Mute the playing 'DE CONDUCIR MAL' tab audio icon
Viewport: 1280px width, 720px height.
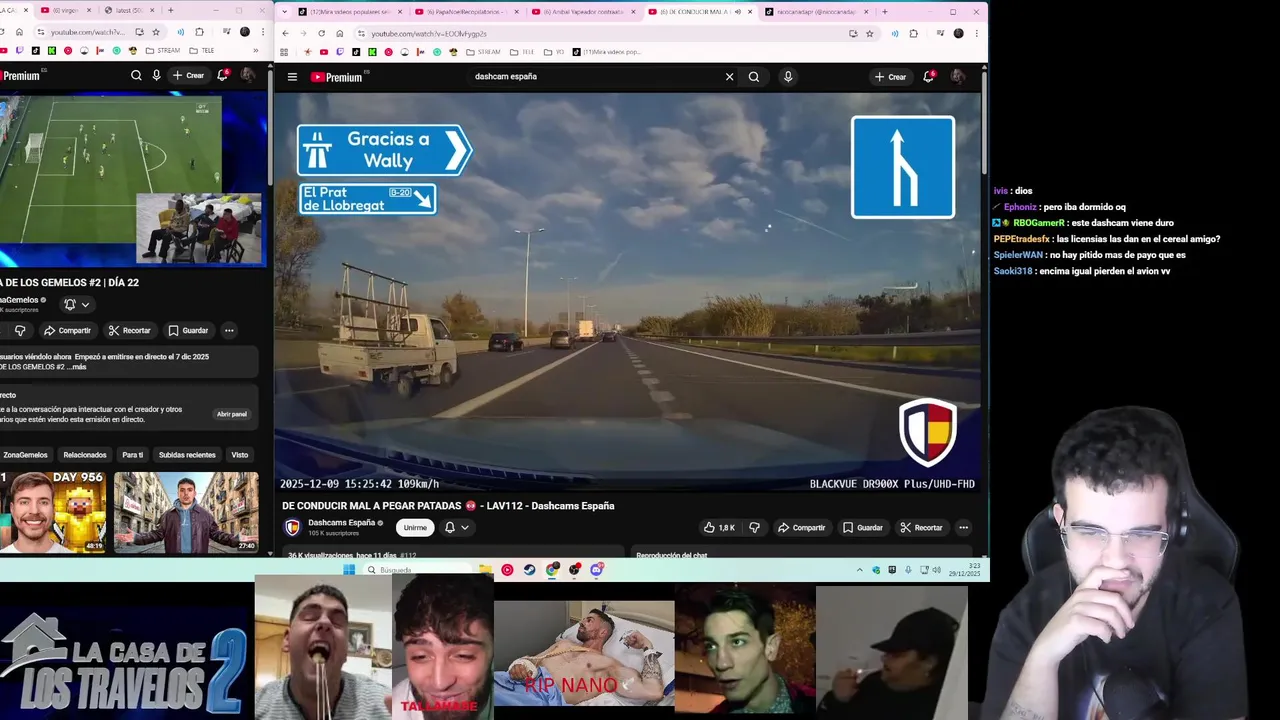[738, 12]
